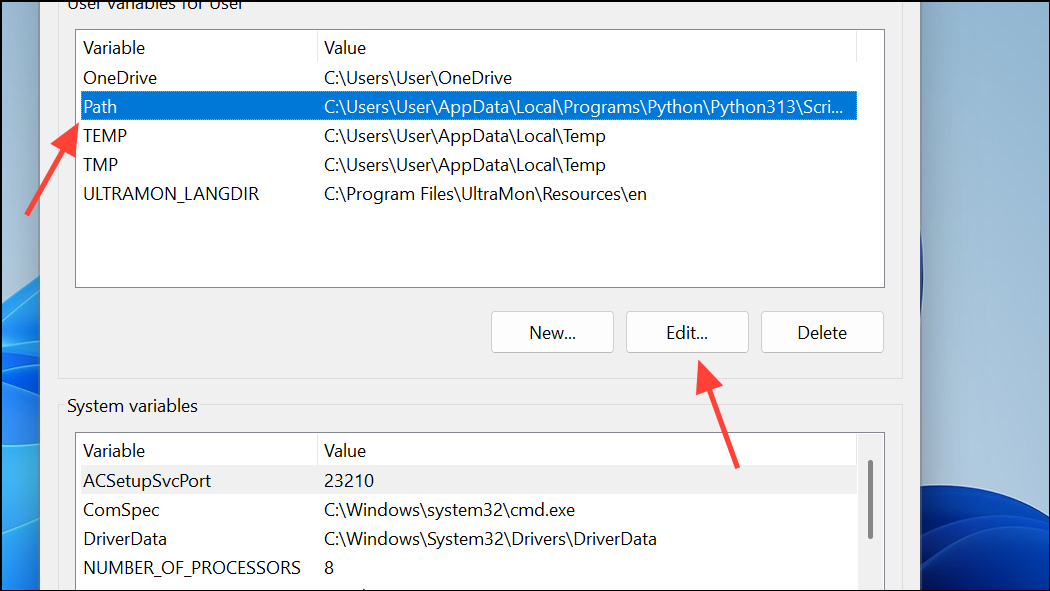Click the Edit... button to modify Path
Viewport: 1050px width, 591px height.
tap(686, 331)
